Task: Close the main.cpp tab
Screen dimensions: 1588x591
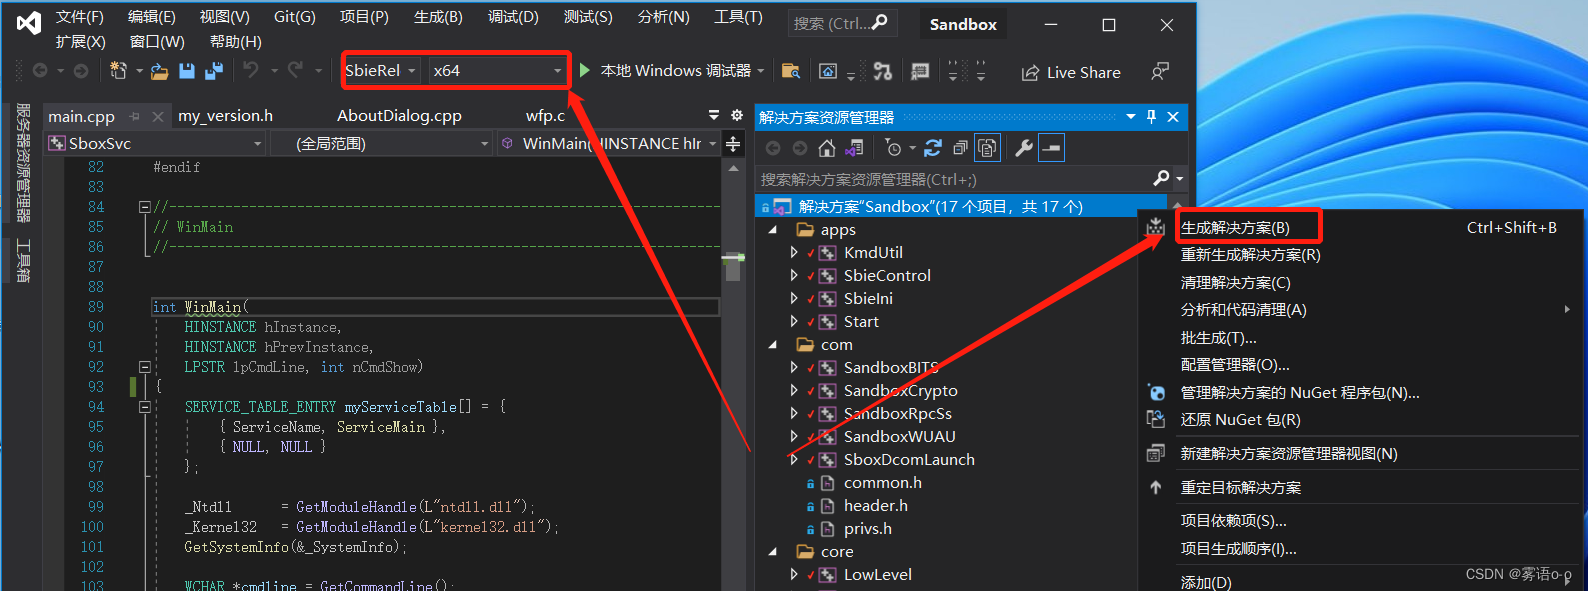Action: [x=157, y=117]
